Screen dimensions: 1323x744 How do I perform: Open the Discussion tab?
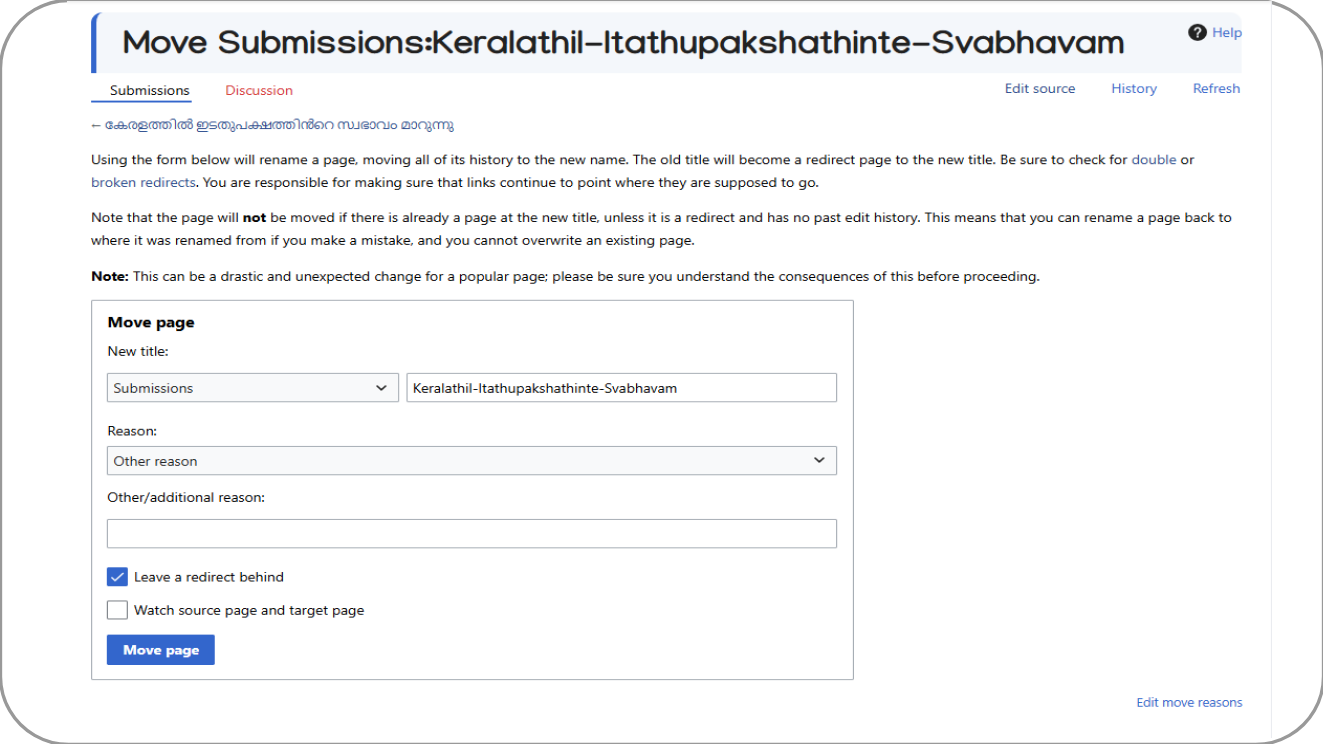coord(259,90)
